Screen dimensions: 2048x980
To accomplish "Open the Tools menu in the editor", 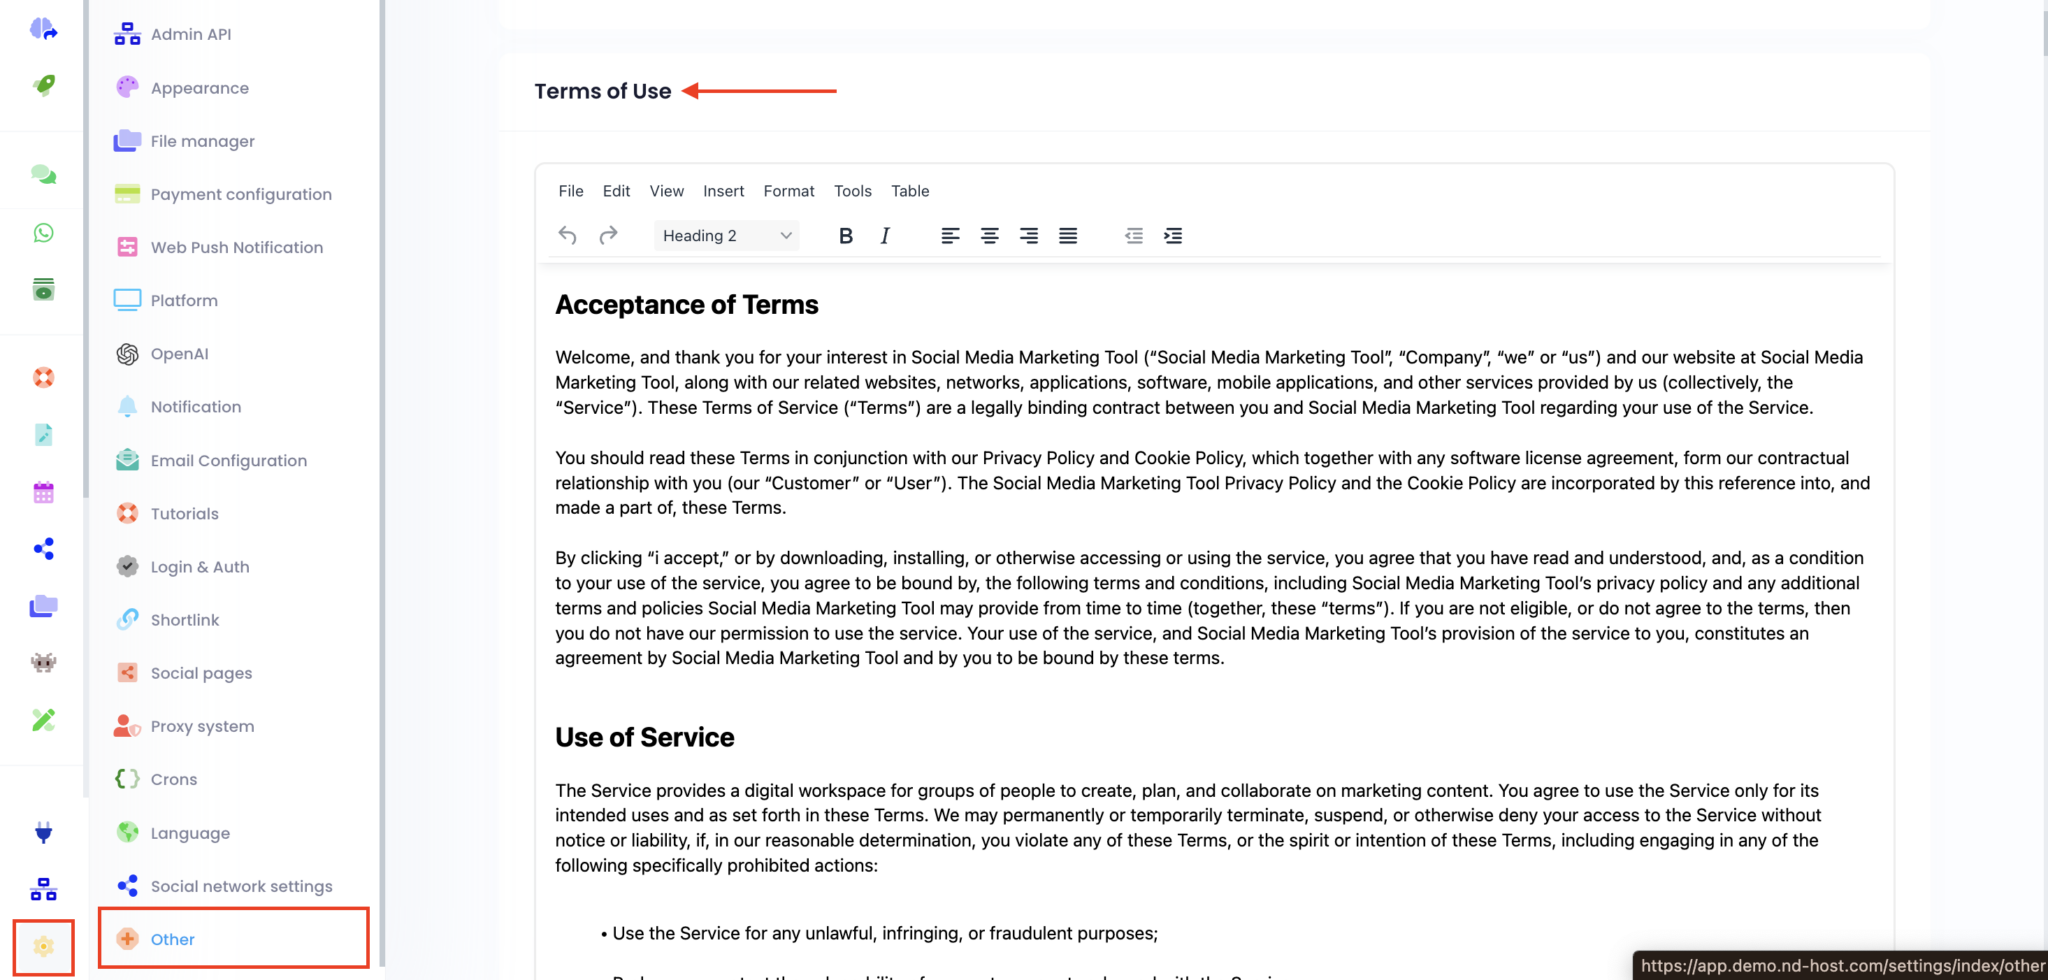I will coord(853,191).
